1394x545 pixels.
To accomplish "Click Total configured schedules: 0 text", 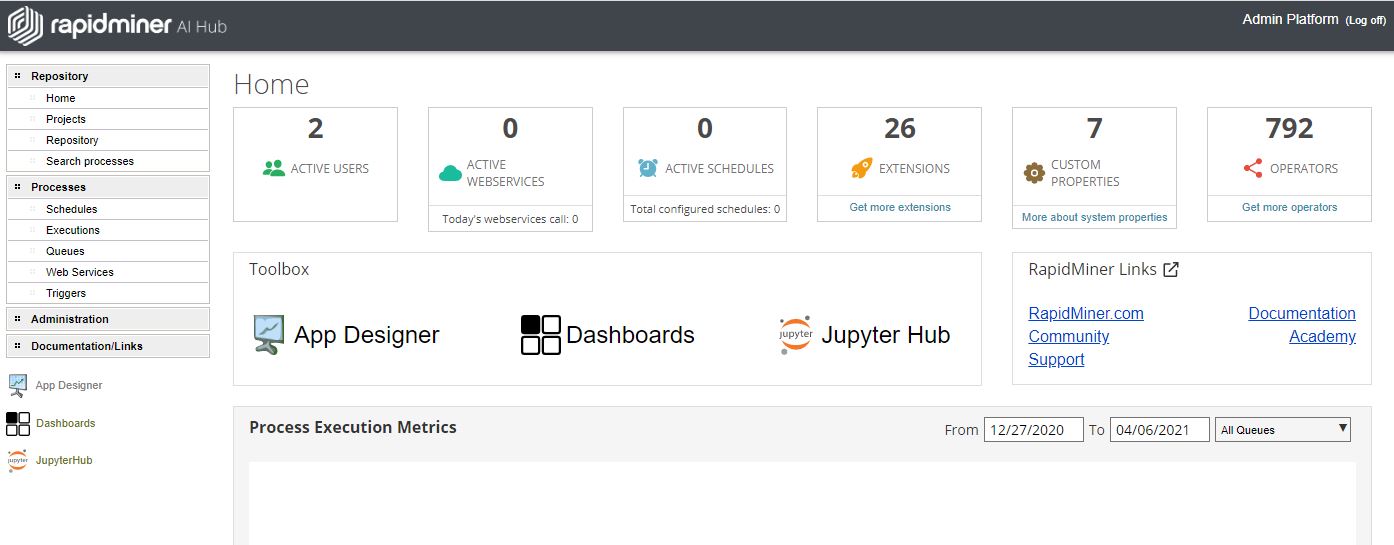I will pos(705,210).
